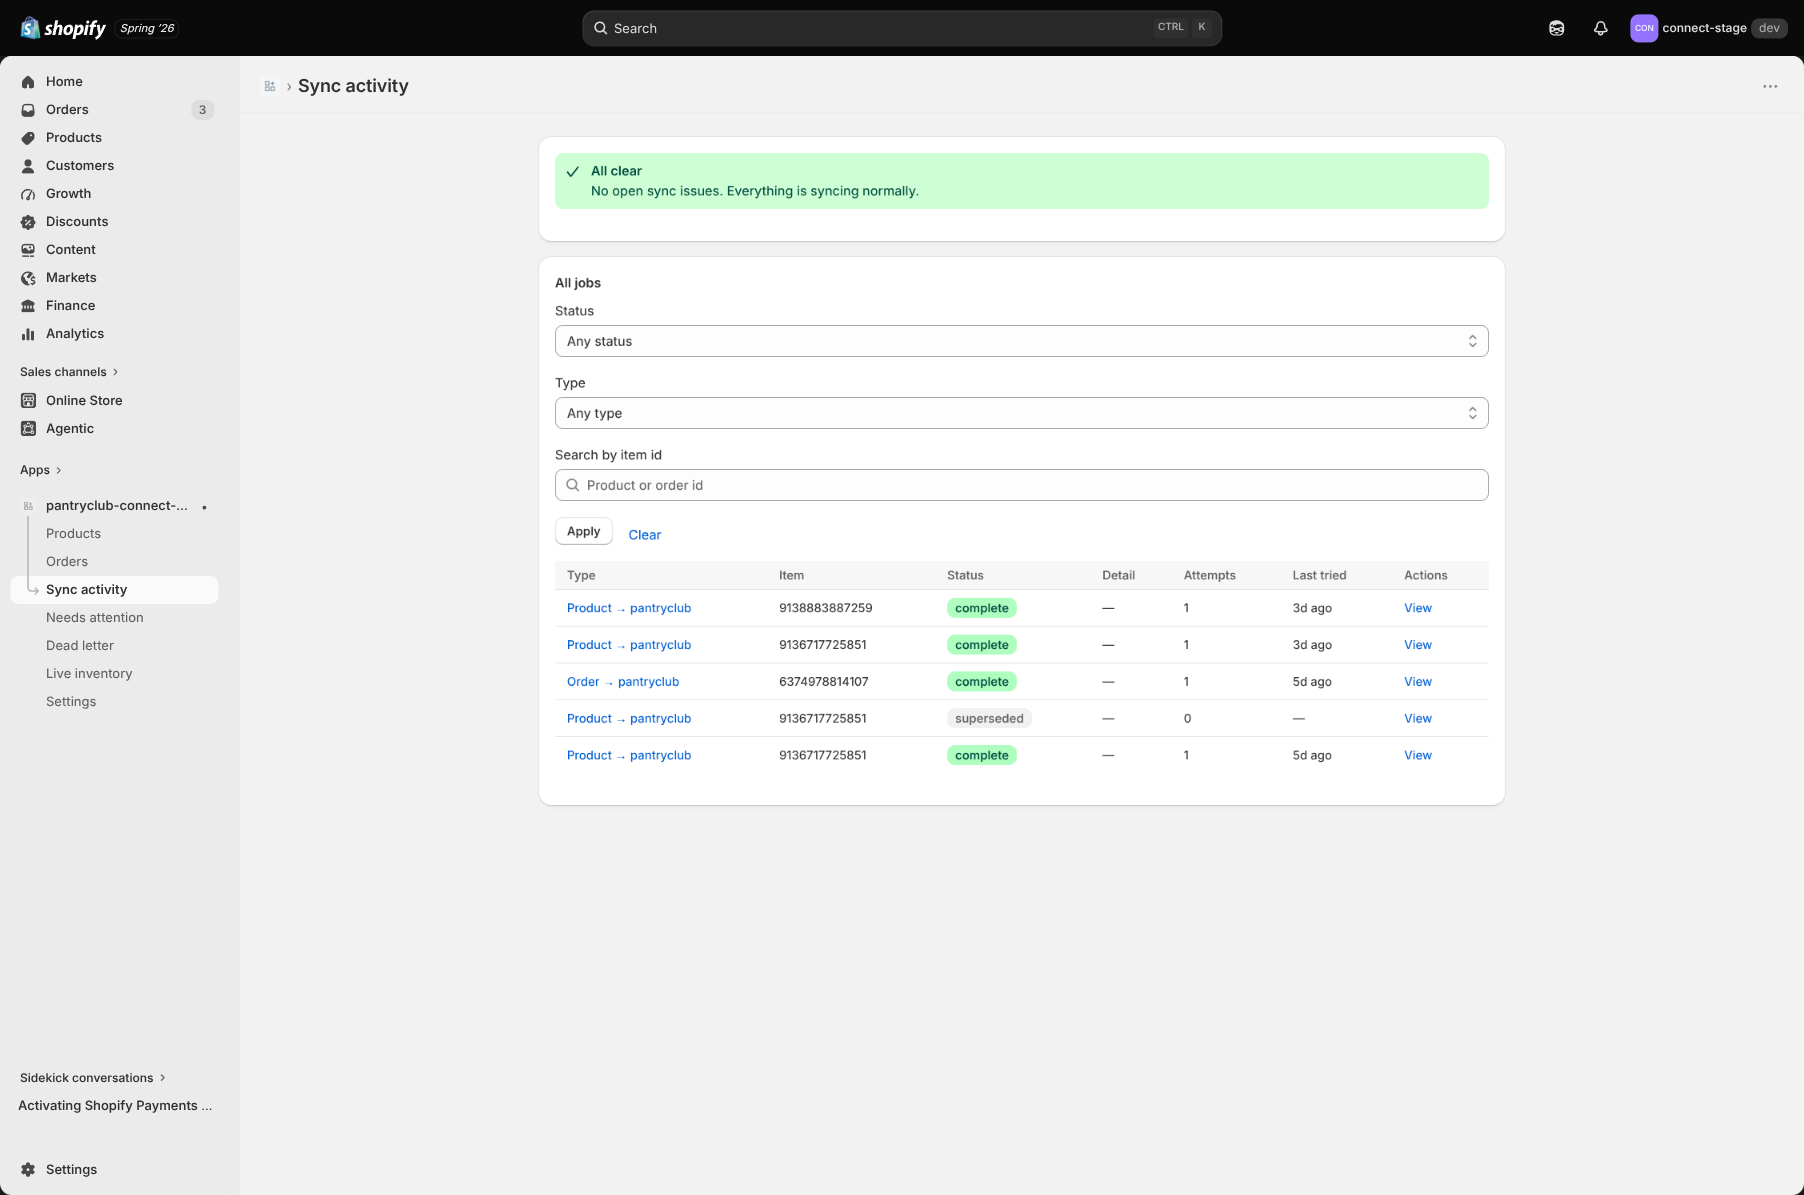
Task: Click the Clear filters link
Action: pyautogui.click(x=644, y=535)
